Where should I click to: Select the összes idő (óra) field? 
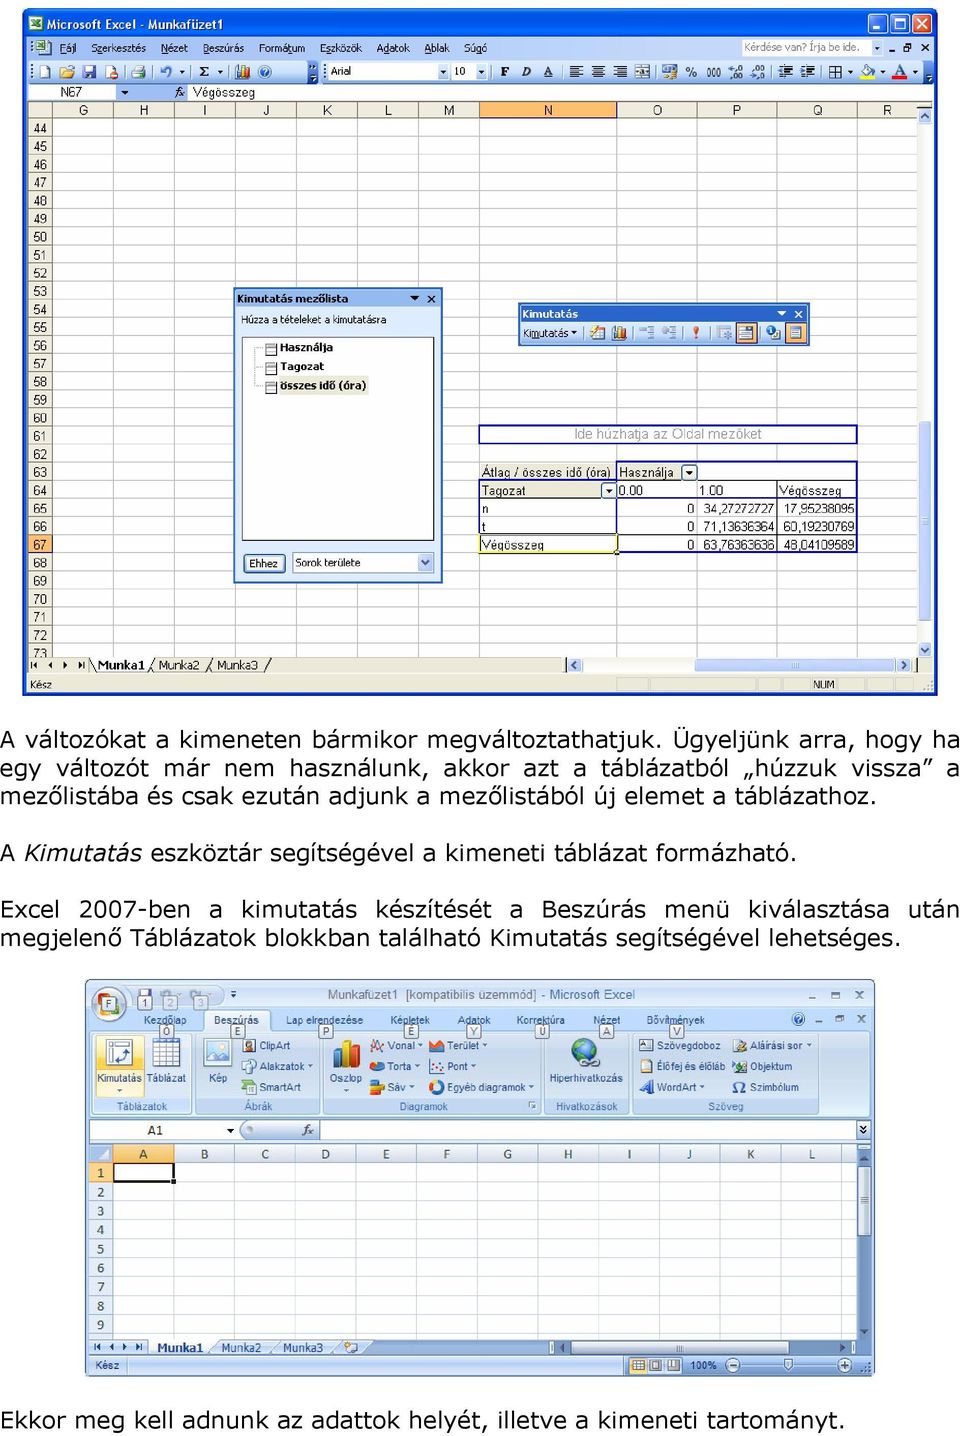tap(323, 385)
